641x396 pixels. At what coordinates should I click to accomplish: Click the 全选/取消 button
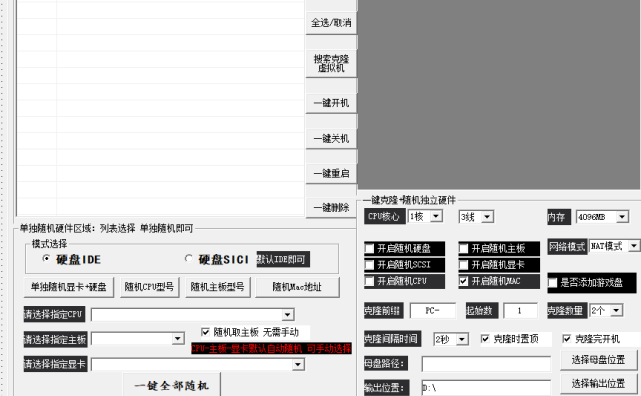331,23
